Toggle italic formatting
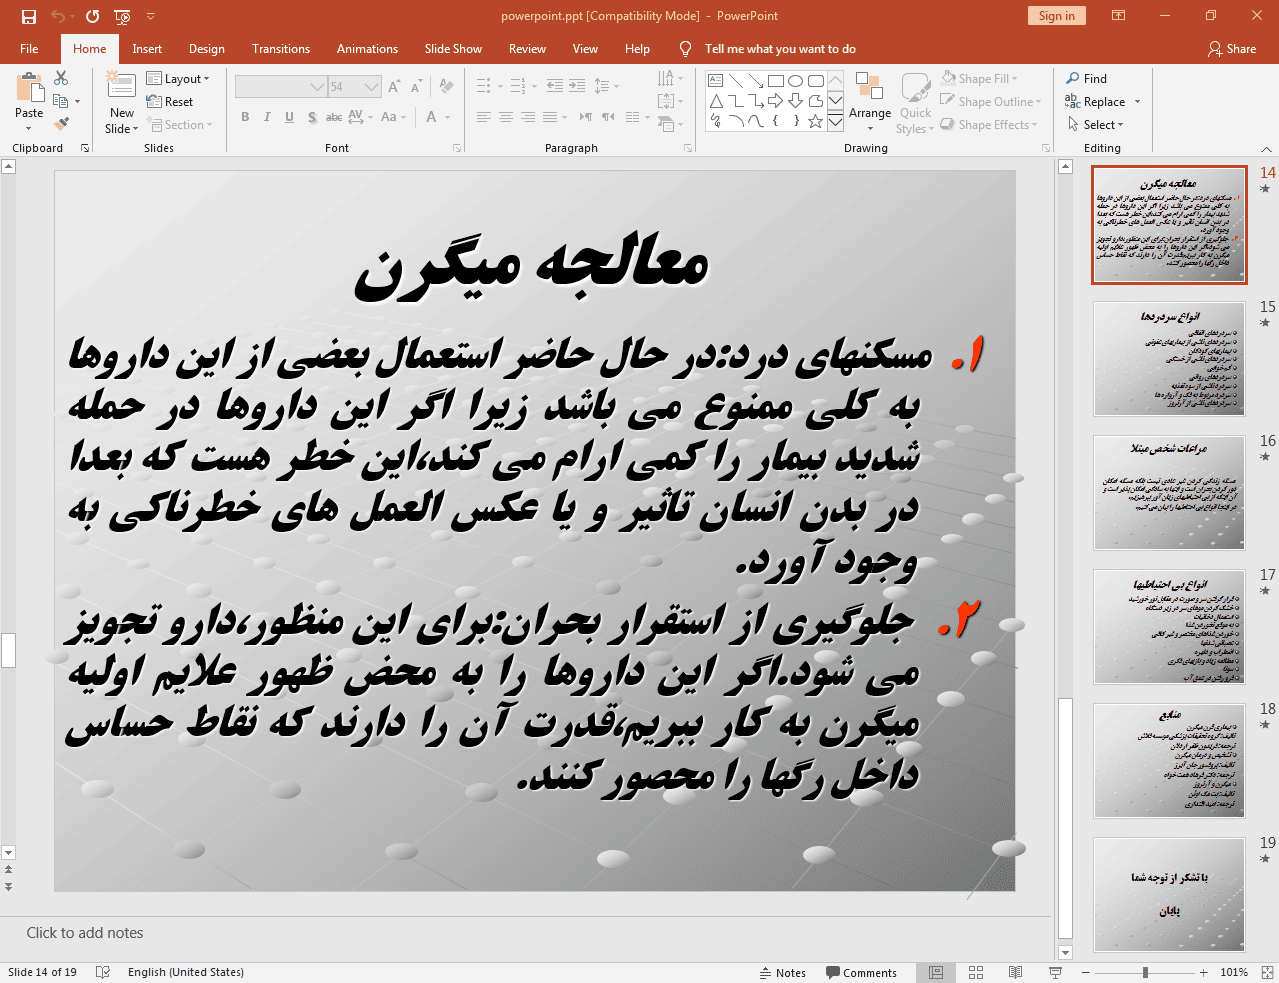 [266, 117]
